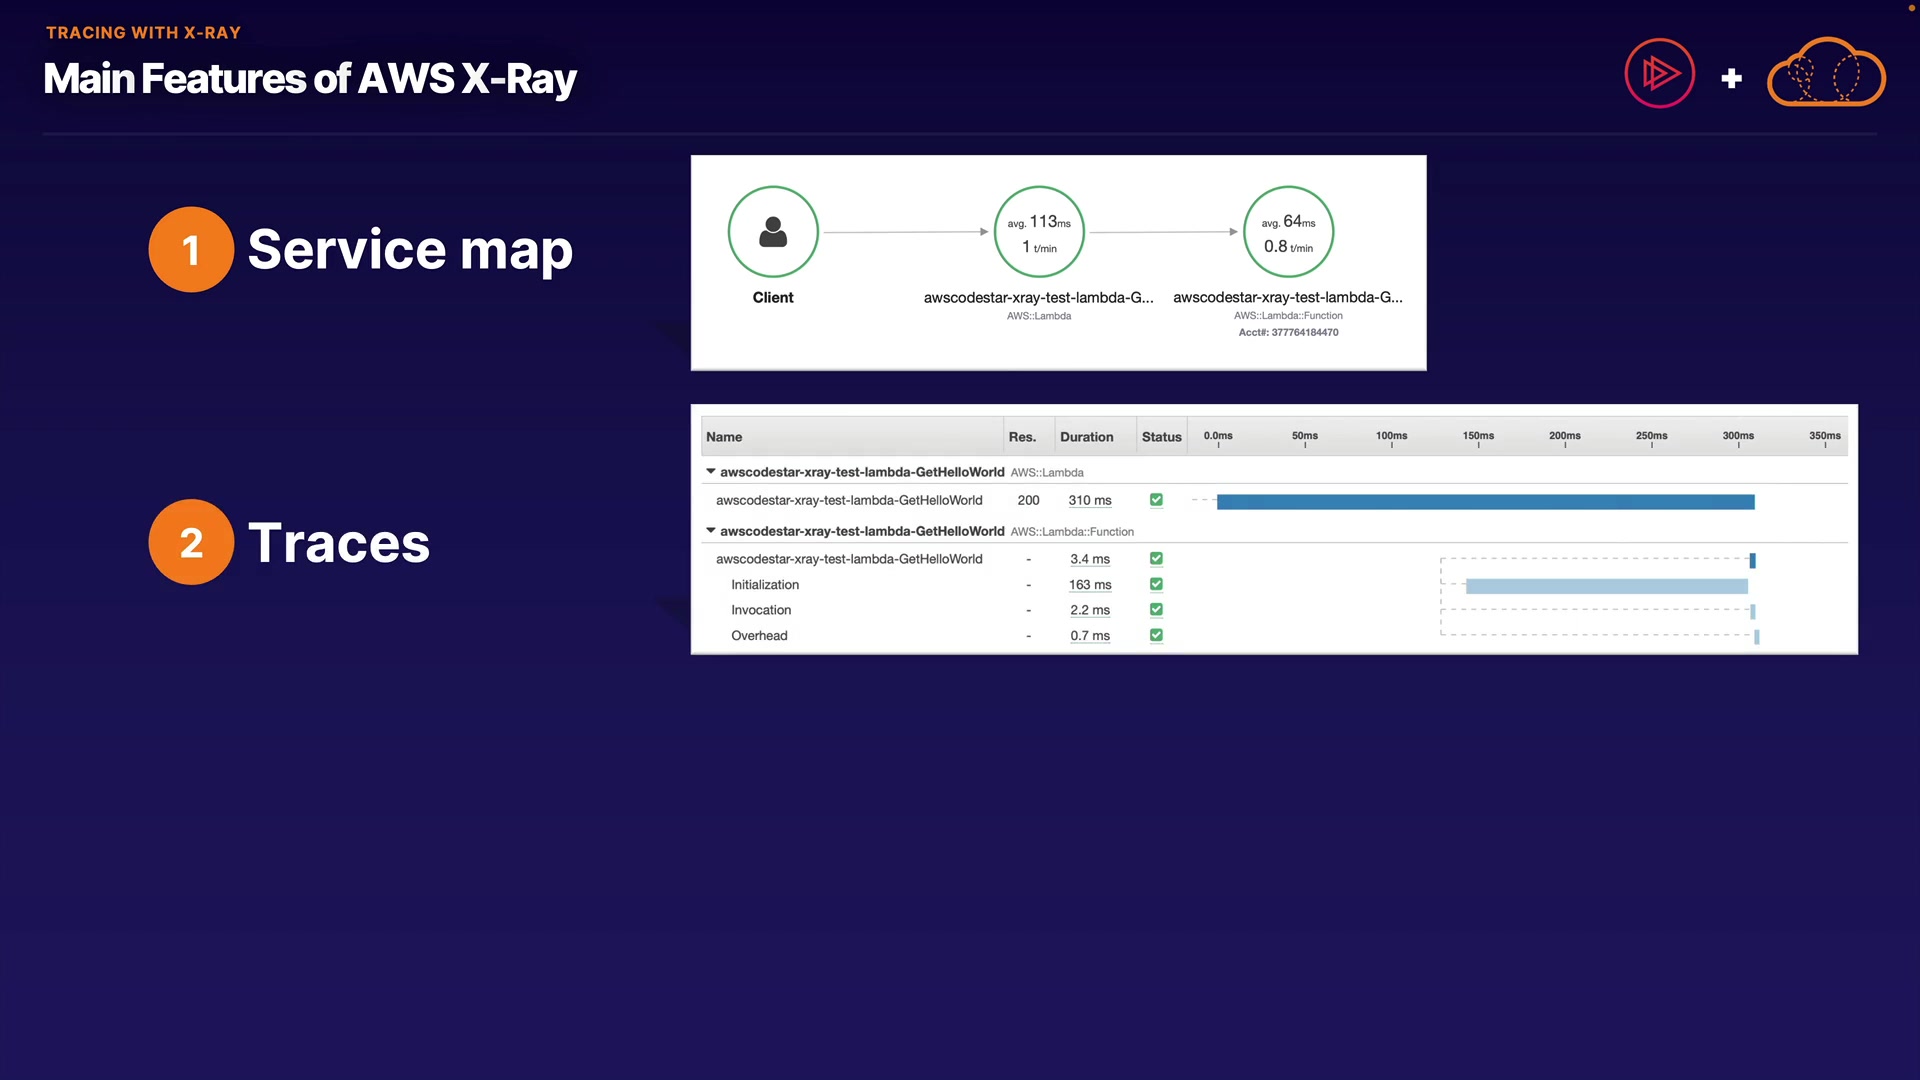Click status checkmark for 310 ms row
Viewport: 1920px width, 1080px height.
1156,500
